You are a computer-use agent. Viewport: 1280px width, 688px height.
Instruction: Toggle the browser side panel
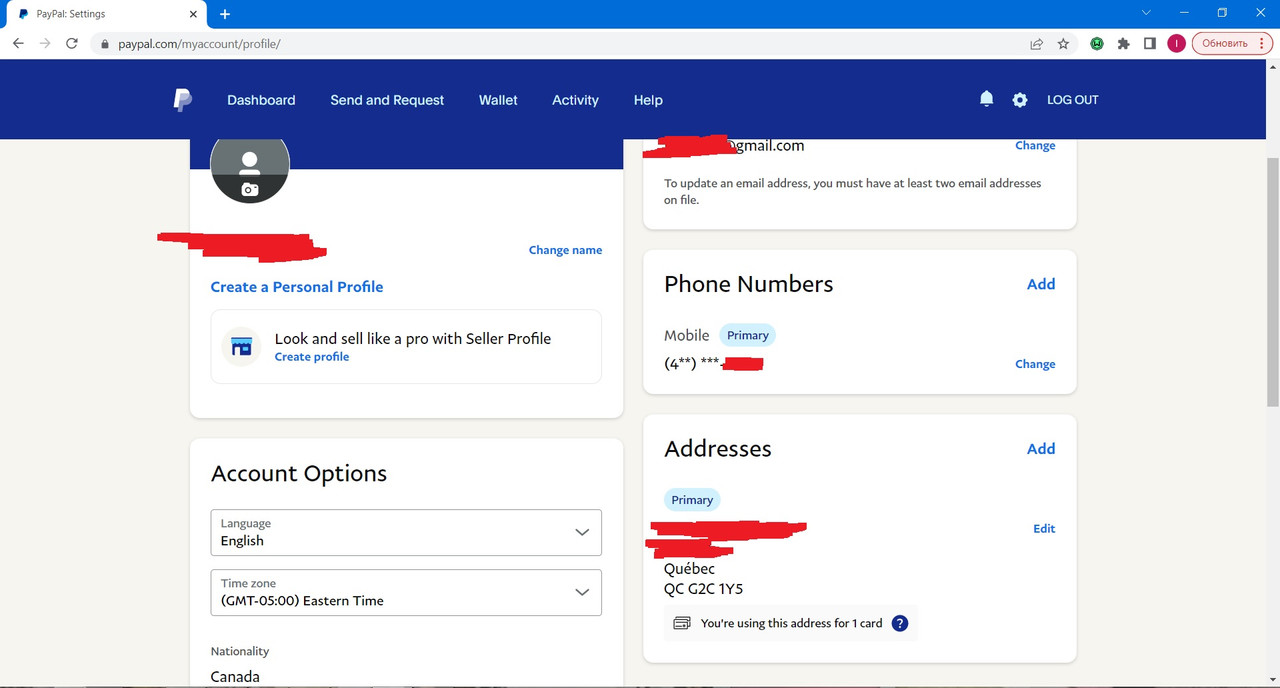click(x=1150, y=44)
